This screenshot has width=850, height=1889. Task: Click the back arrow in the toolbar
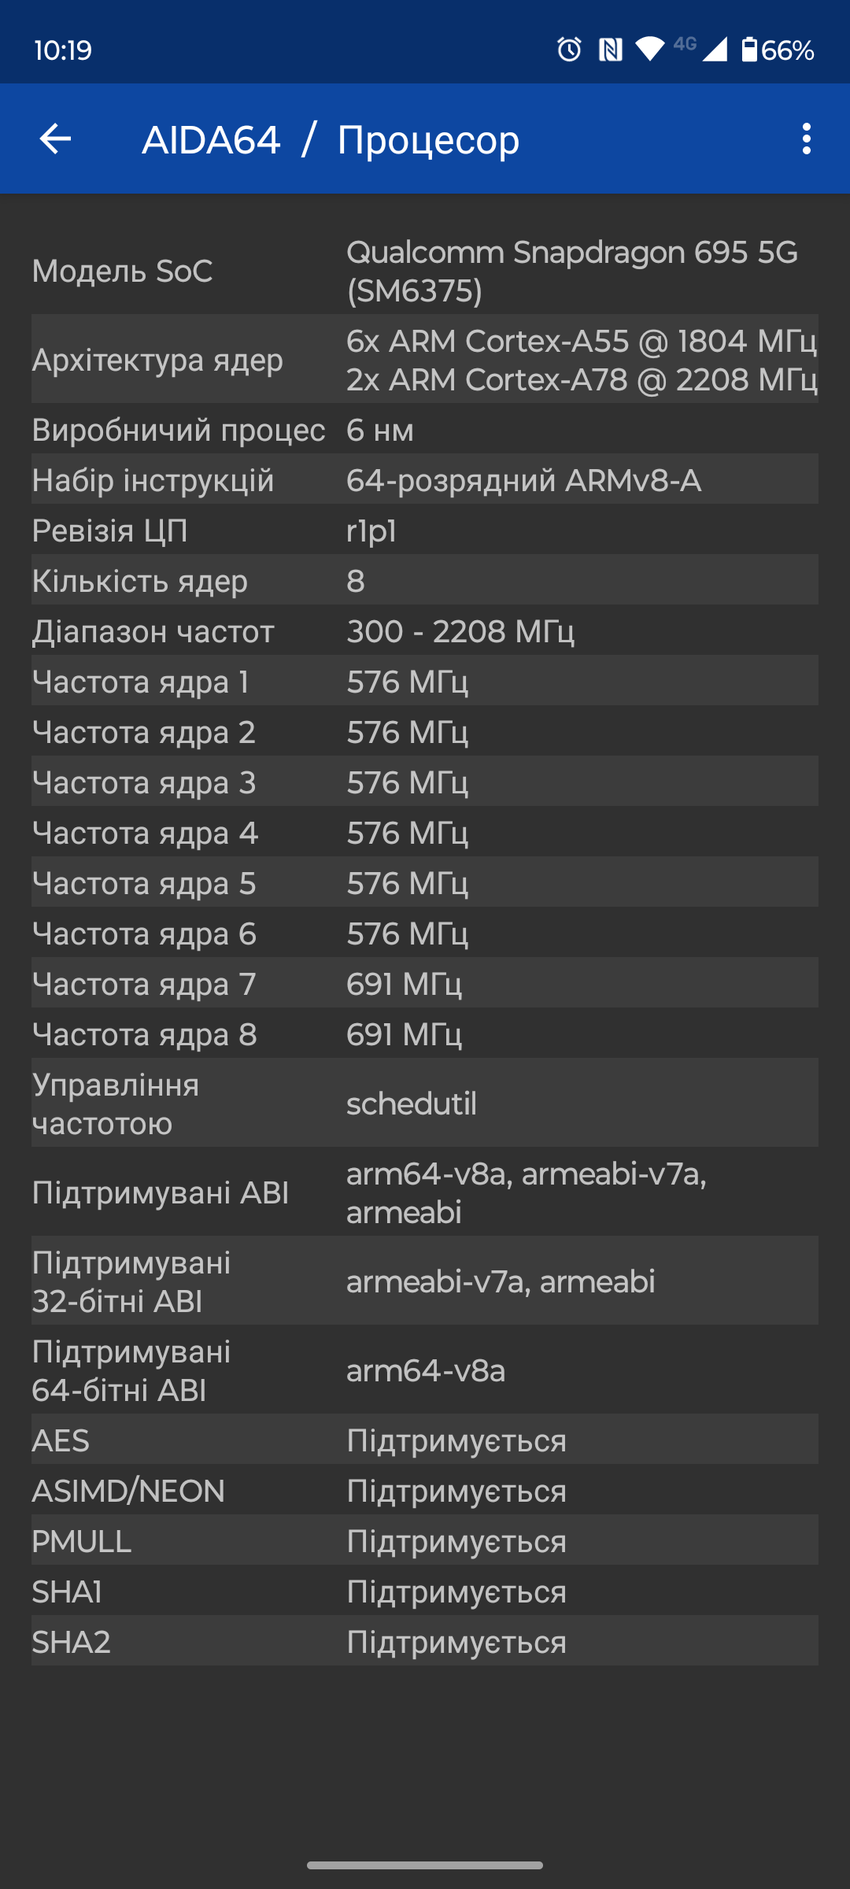pyautogui.click(x=55, y=139)
